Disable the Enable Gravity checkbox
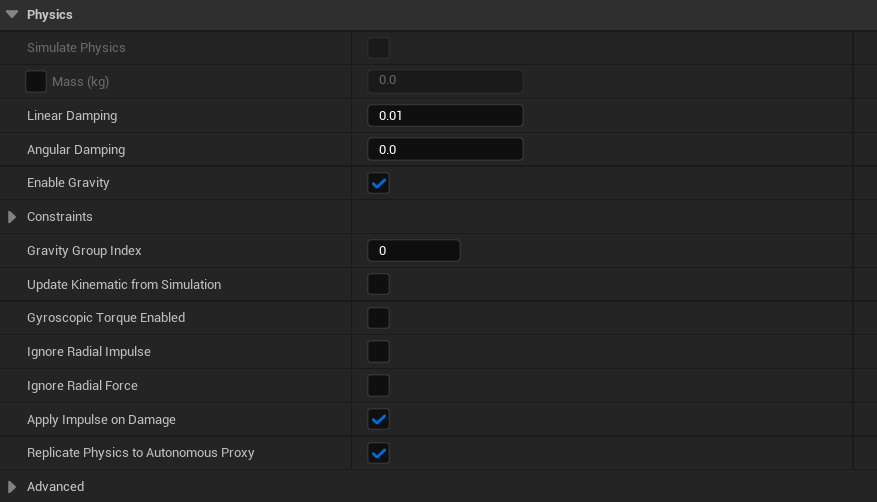This screenshot has width=877, height=502. pos(378,183)
